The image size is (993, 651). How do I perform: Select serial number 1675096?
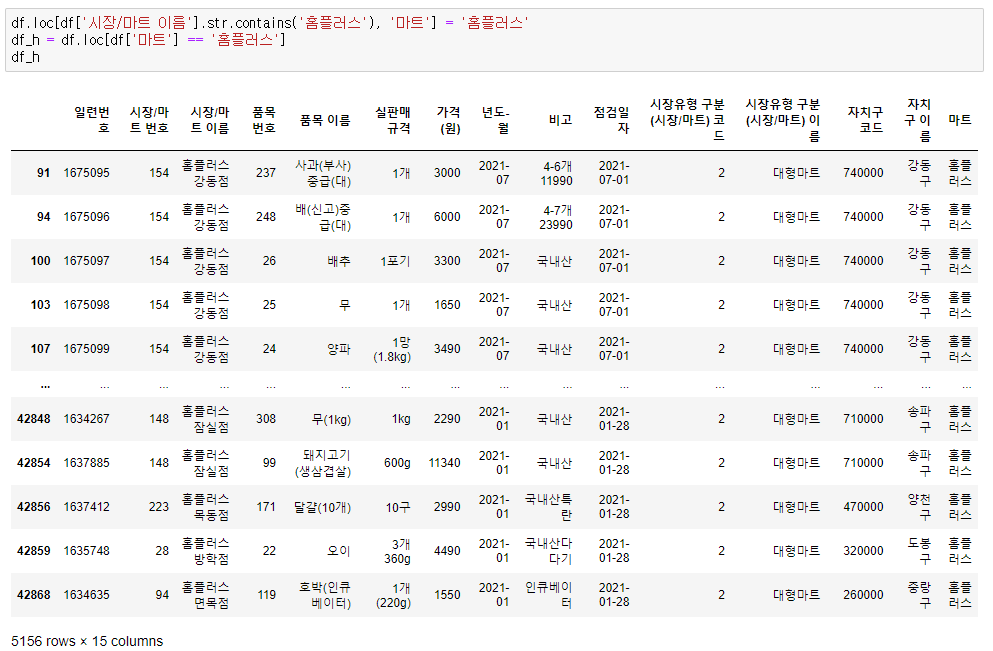click(x=86, y=217)
